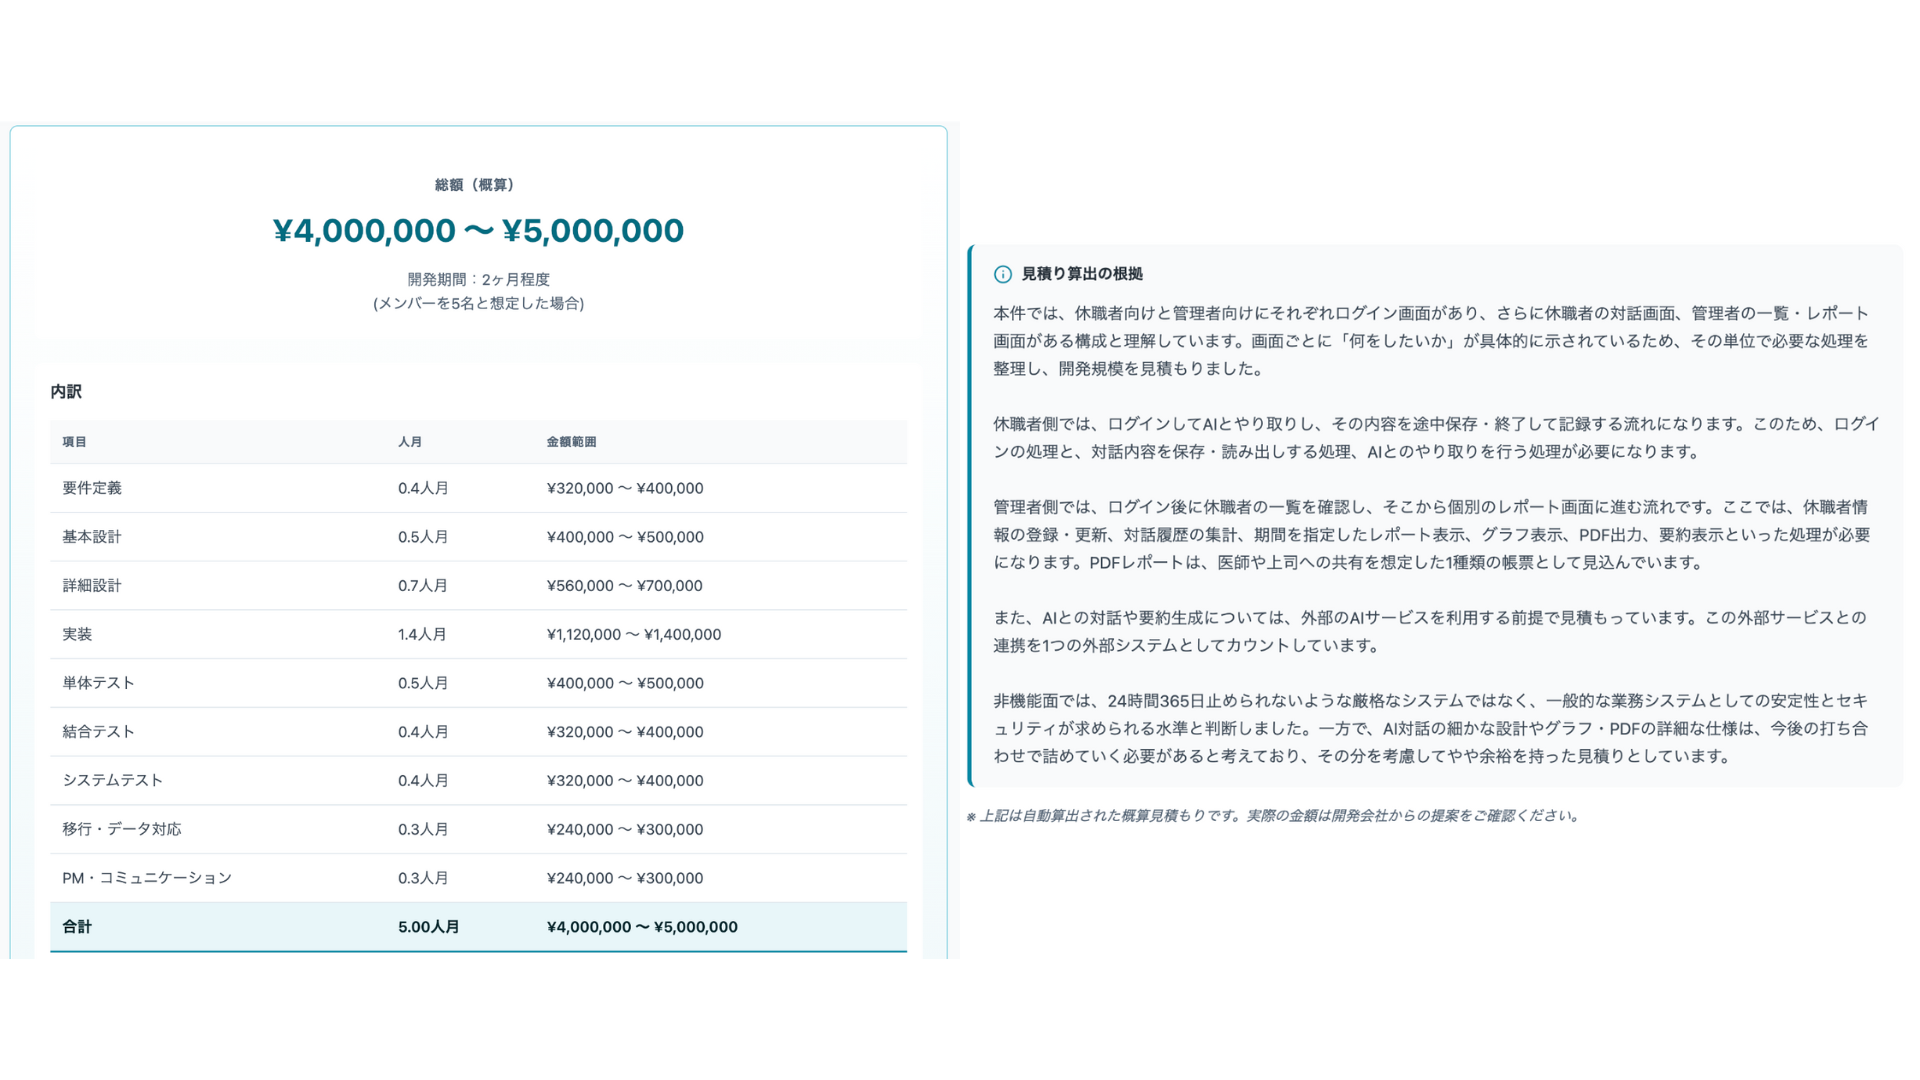This screenshot has width=1920, height=1080.
Task: Click the 金額範囲 column header
Action: (571, 442)
